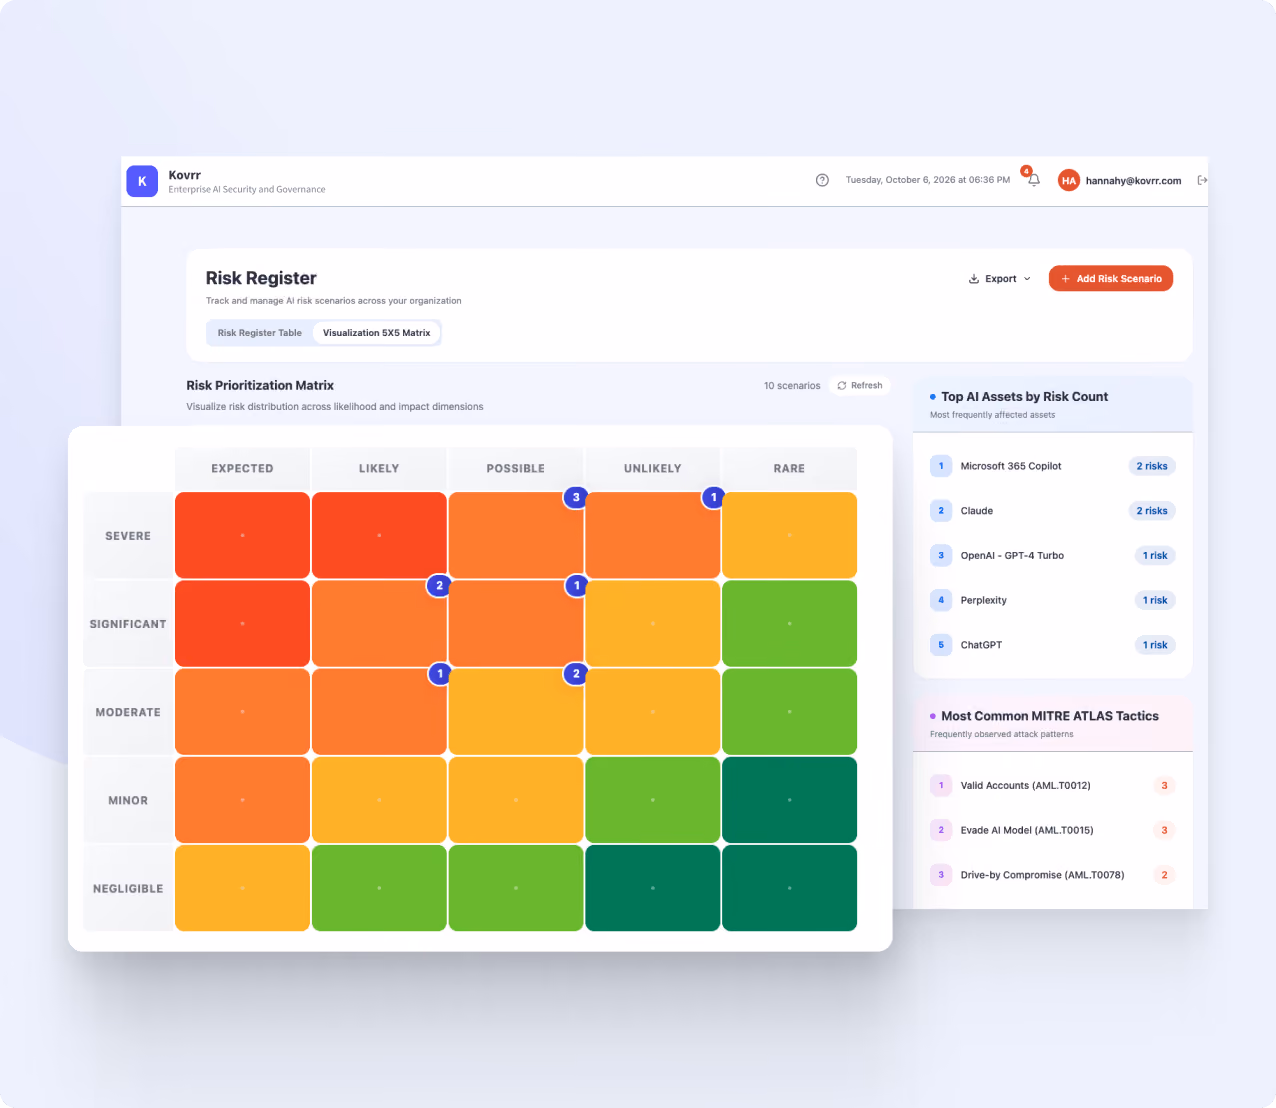
Task: Click the POSSIBLE column header
Action: point(516,468)
